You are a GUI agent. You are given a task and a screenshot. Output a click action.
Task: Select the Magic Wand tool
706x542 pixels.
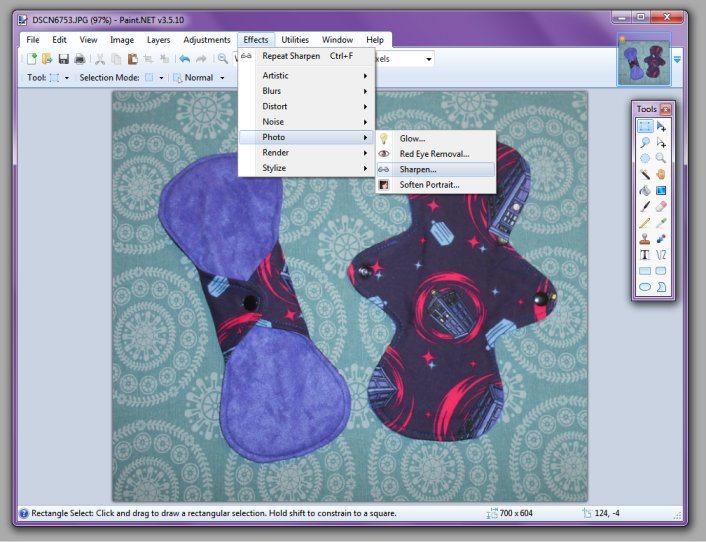(645, 174)
